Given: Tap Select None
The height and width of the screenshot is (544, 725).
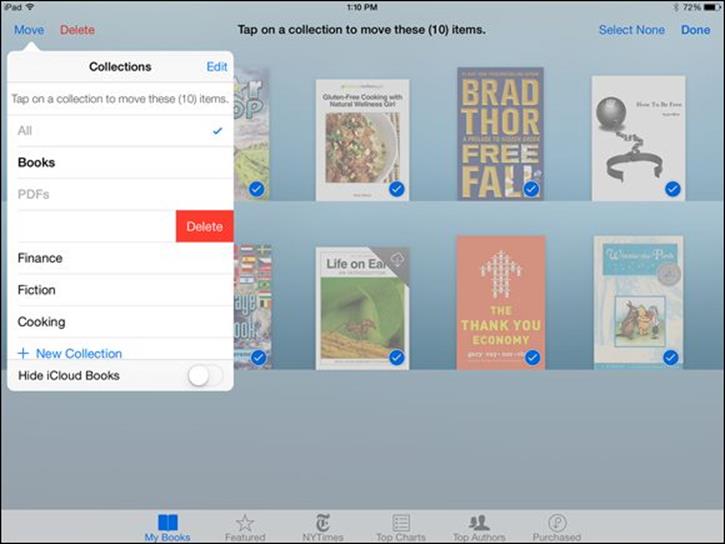Looking at the screenshot, I should pos(632,30).
